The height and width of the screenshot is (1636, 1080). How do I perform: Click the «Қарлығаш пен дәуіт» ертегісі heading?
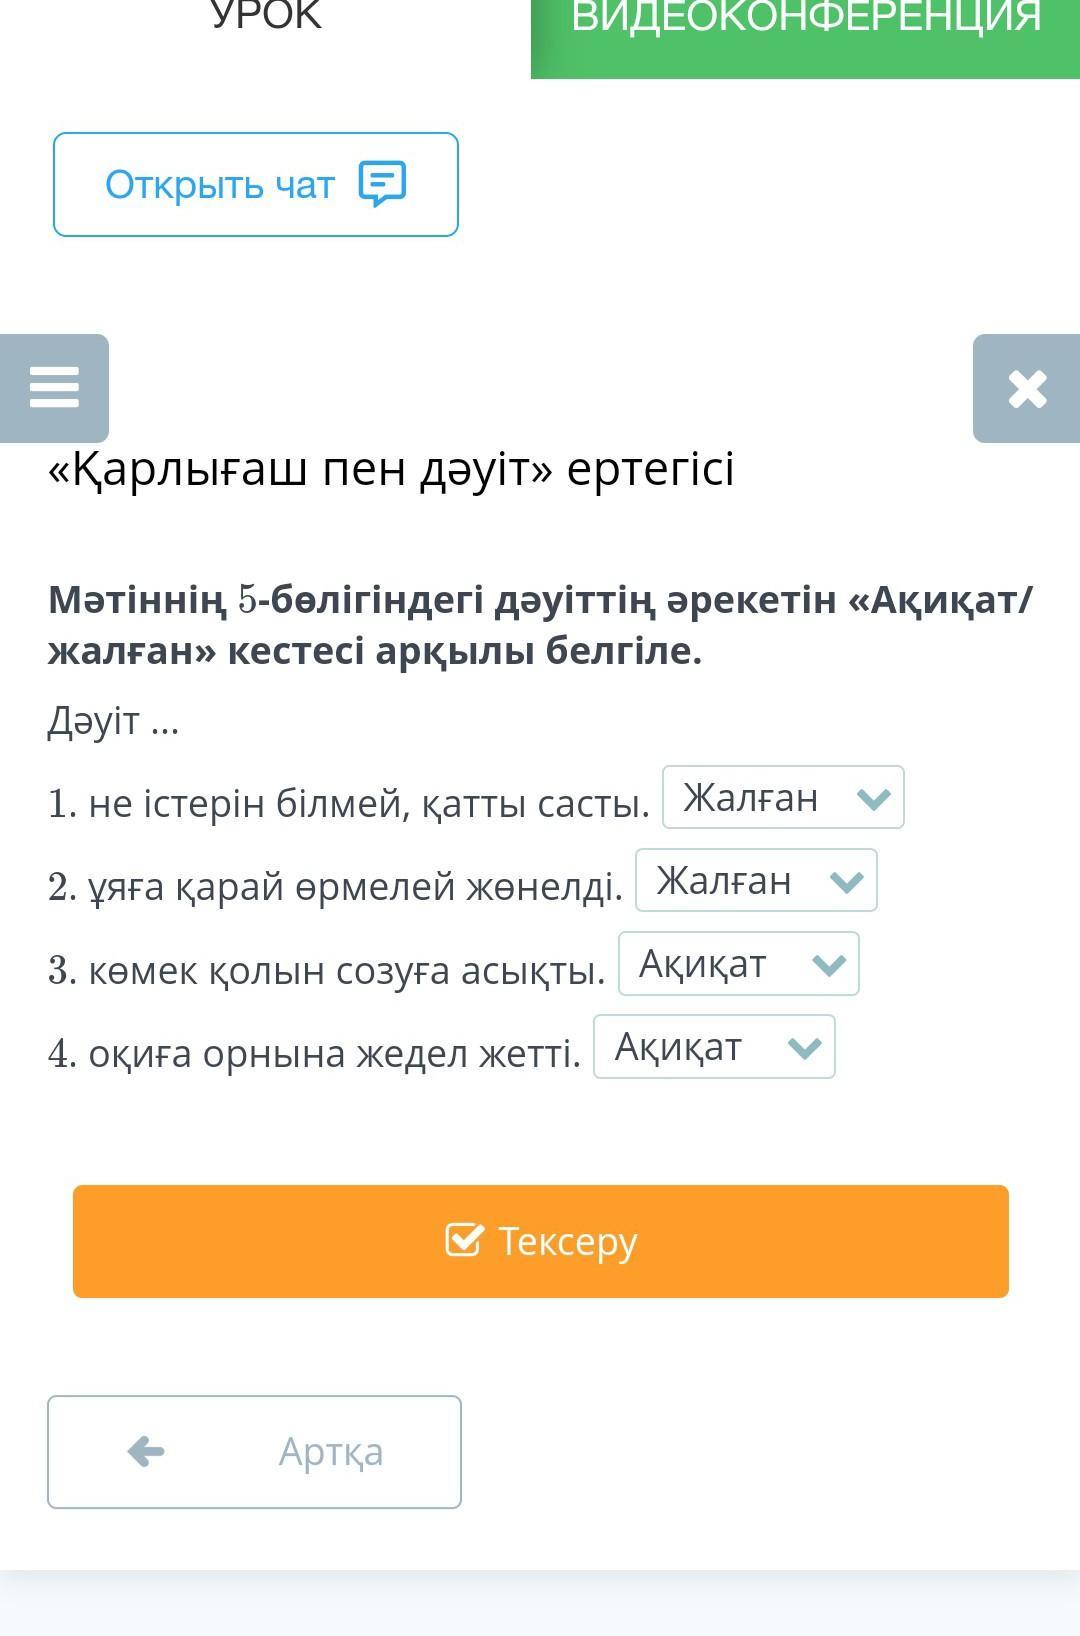coord(391,468)
